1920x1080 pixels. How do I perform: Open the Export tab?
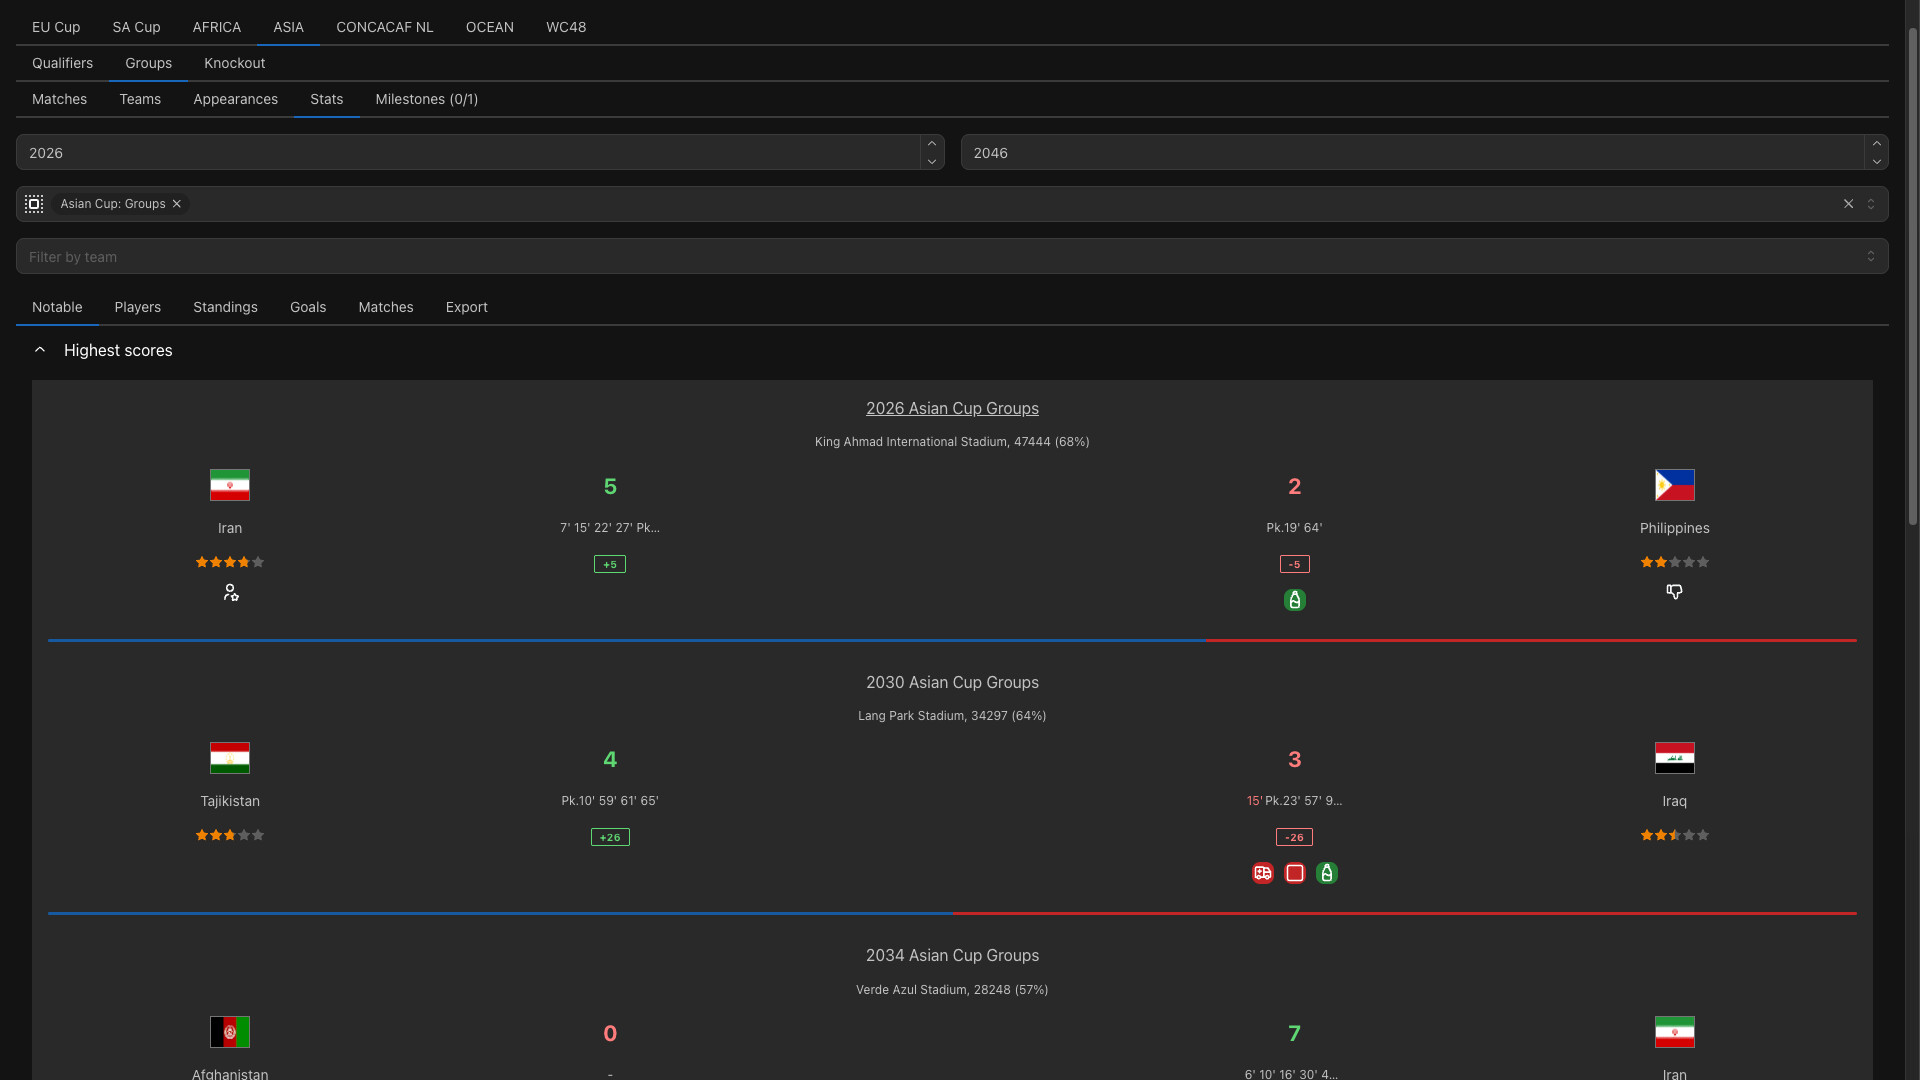coord(467,307)
